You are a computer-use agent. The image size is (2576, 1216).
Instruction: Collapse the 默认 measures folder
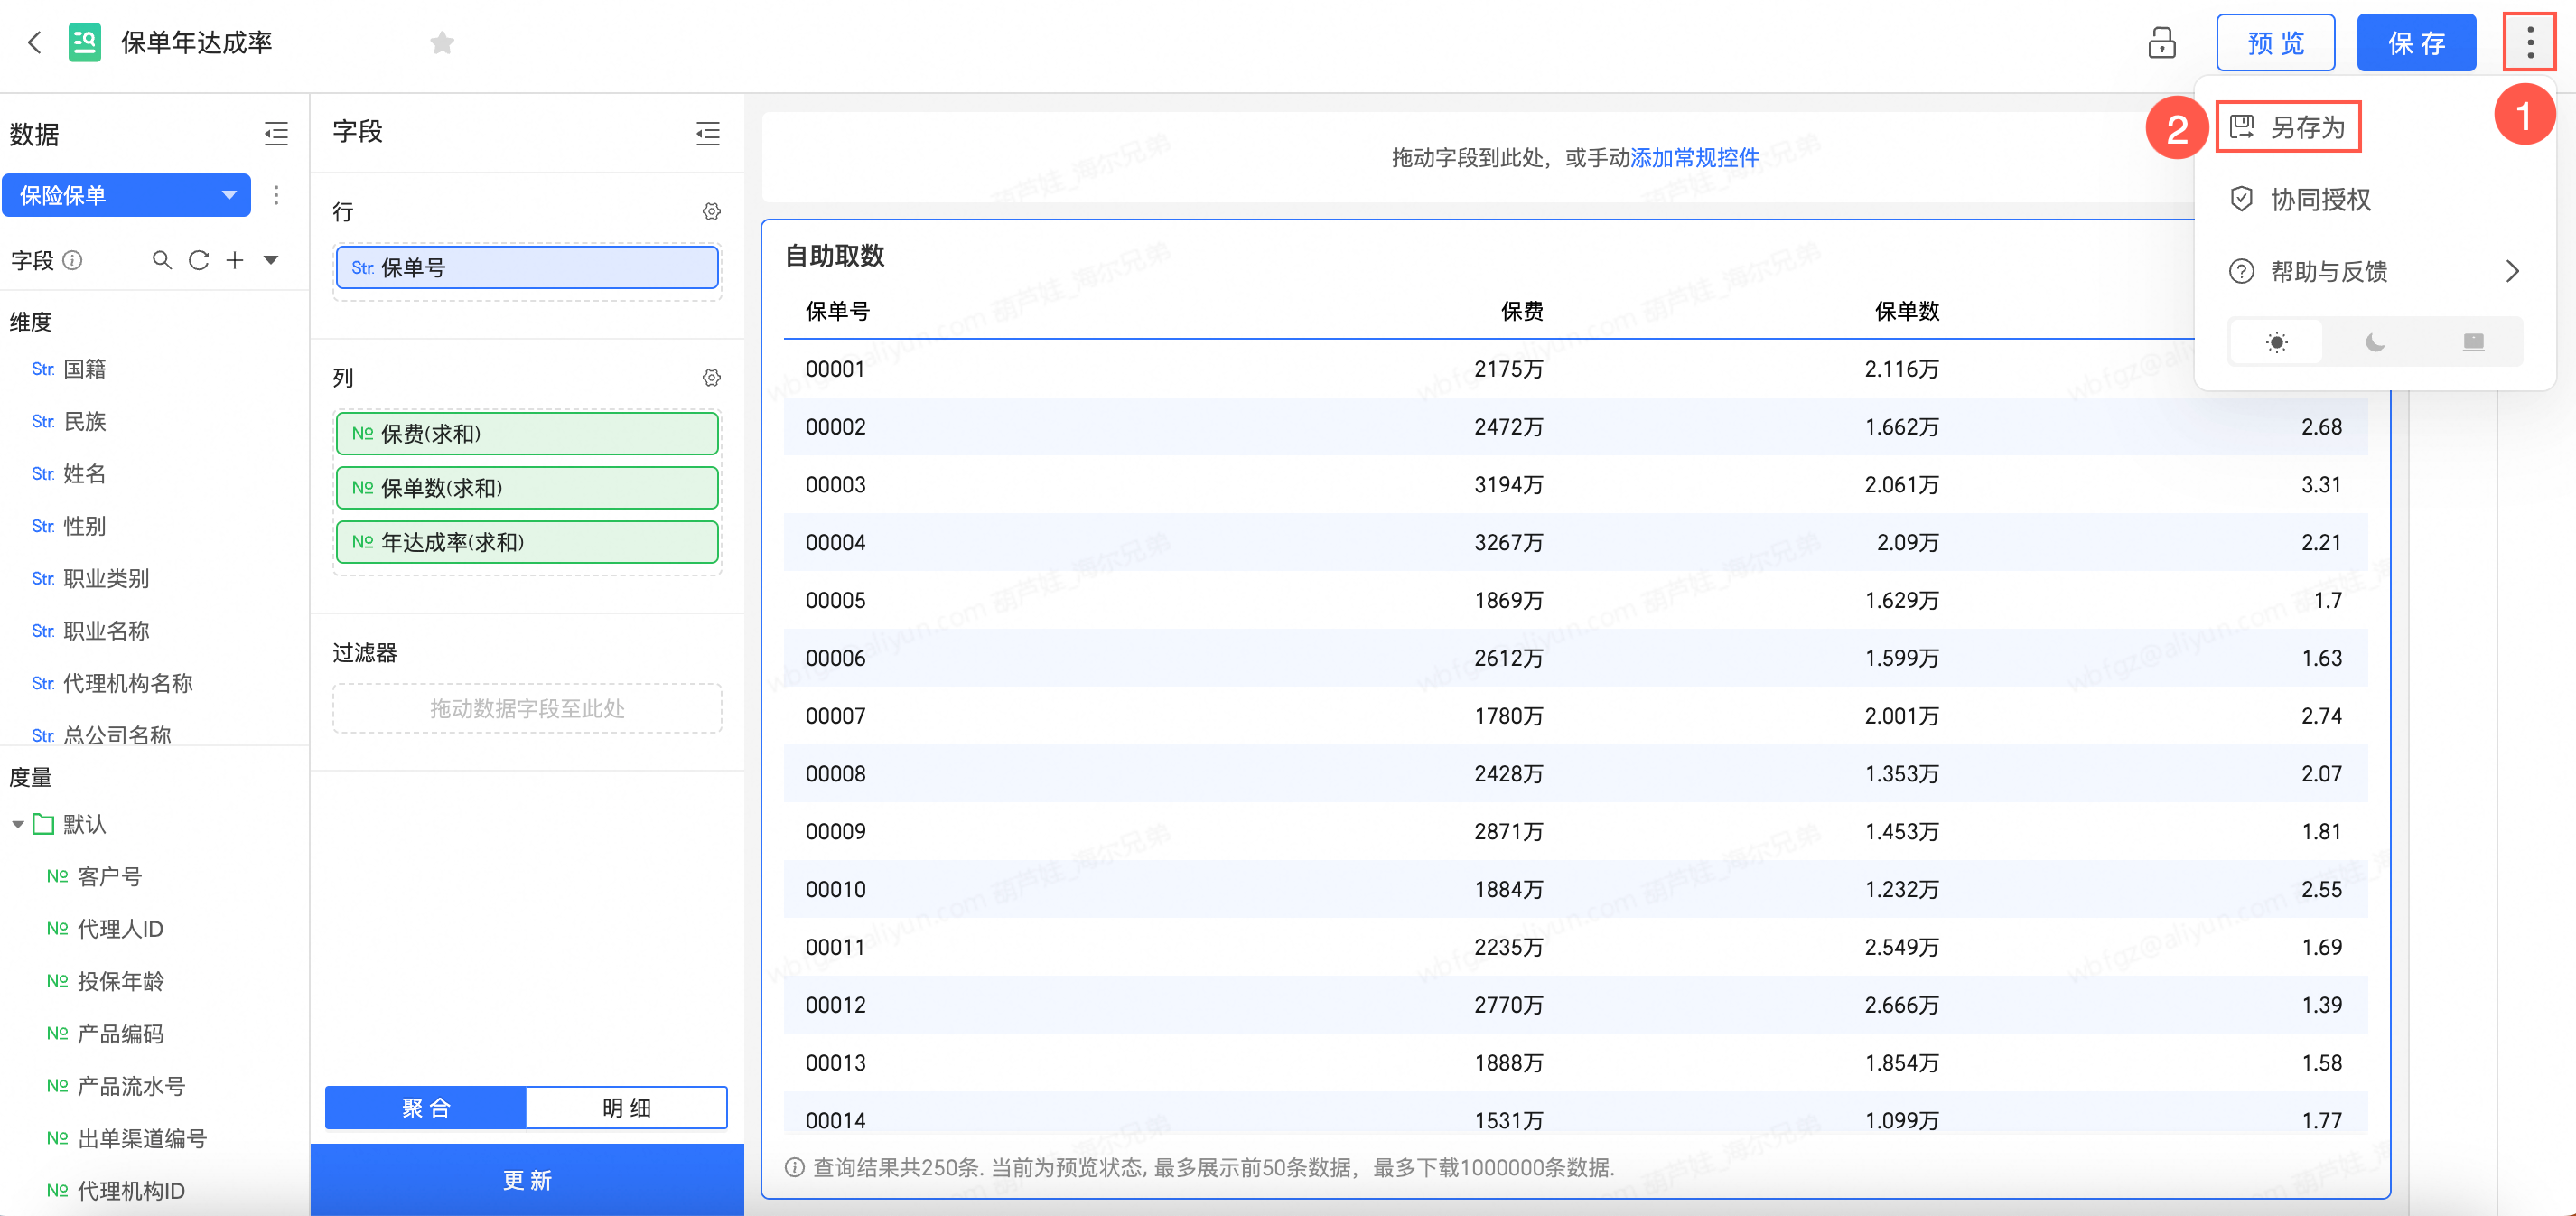pyautogui.click(x=18, y=824)
